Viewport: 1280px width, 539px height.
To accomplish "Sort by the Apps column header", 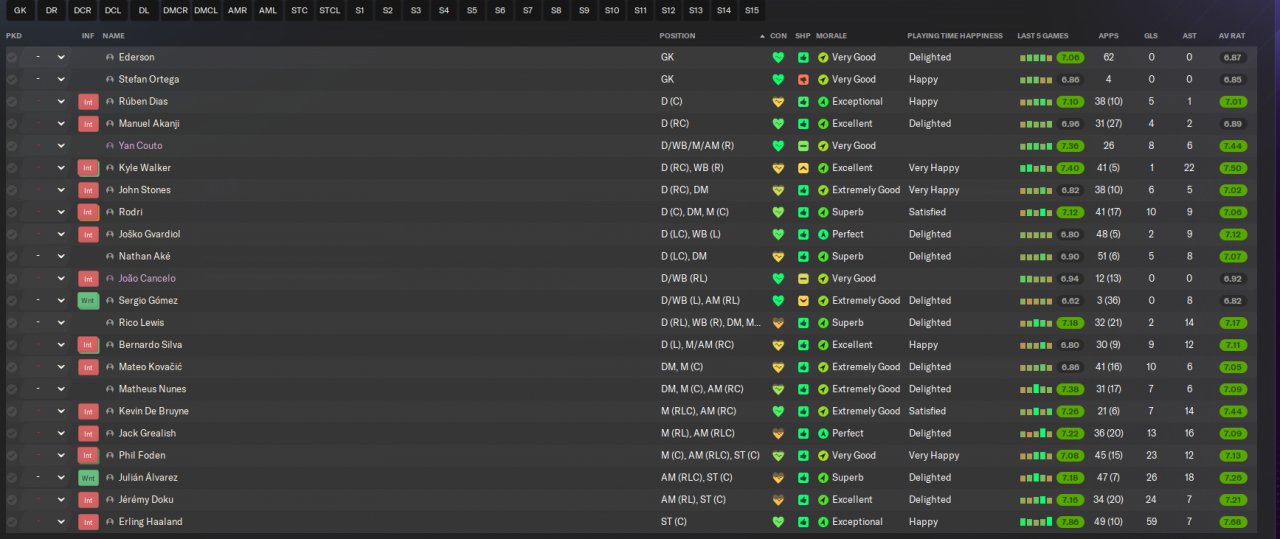I will point(1108,36).
